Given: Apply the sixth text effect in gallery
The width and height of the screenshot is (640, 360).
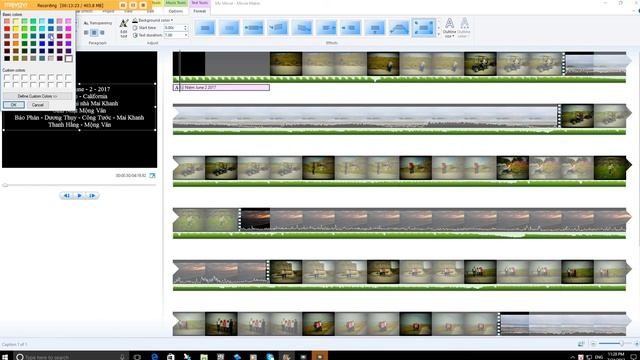Looking at the screenshot, I should (327, 28).
